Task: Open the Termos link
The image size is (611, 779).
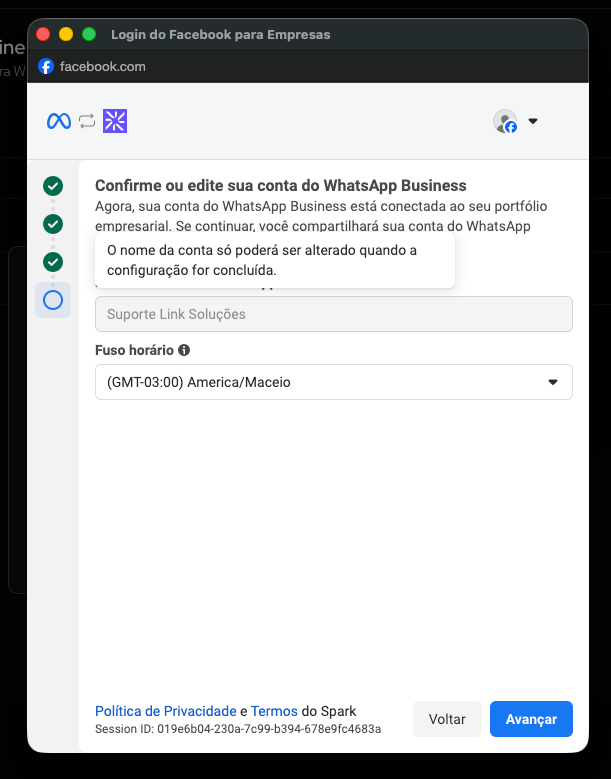Action: click(x=274, y=711)
